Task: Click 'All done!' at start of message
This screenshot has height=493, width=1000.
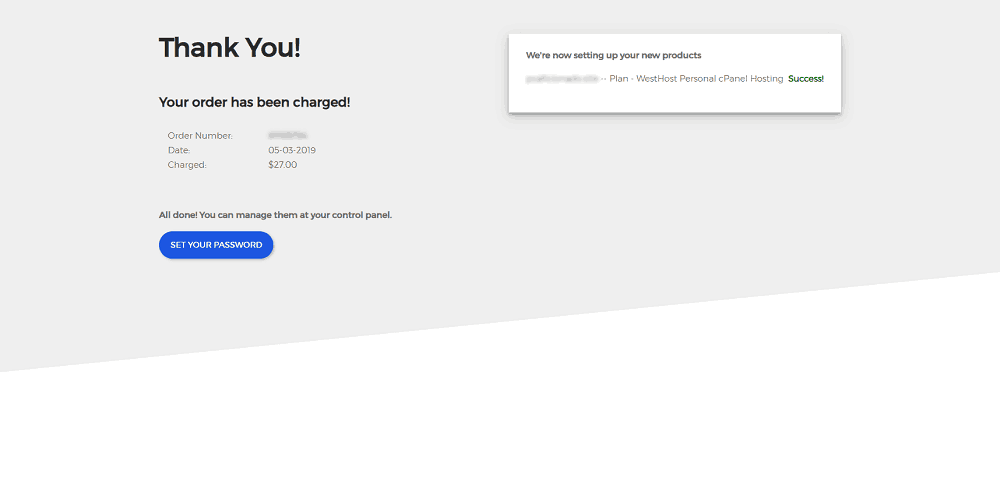Action: tap(178, 215)
